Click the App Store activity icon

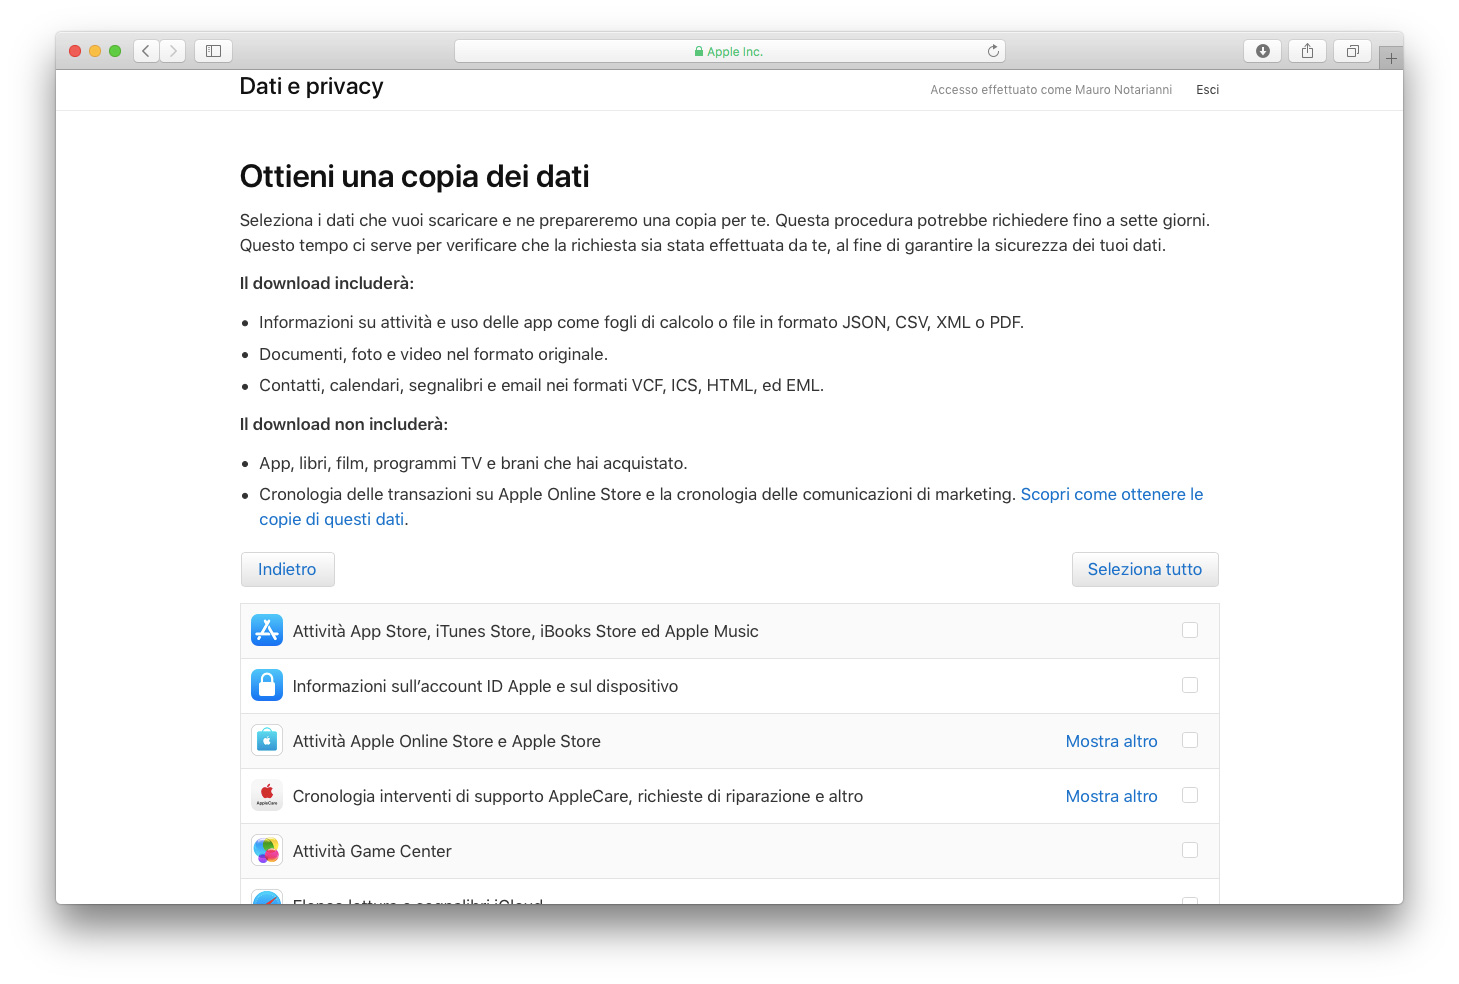pos(267,631)
